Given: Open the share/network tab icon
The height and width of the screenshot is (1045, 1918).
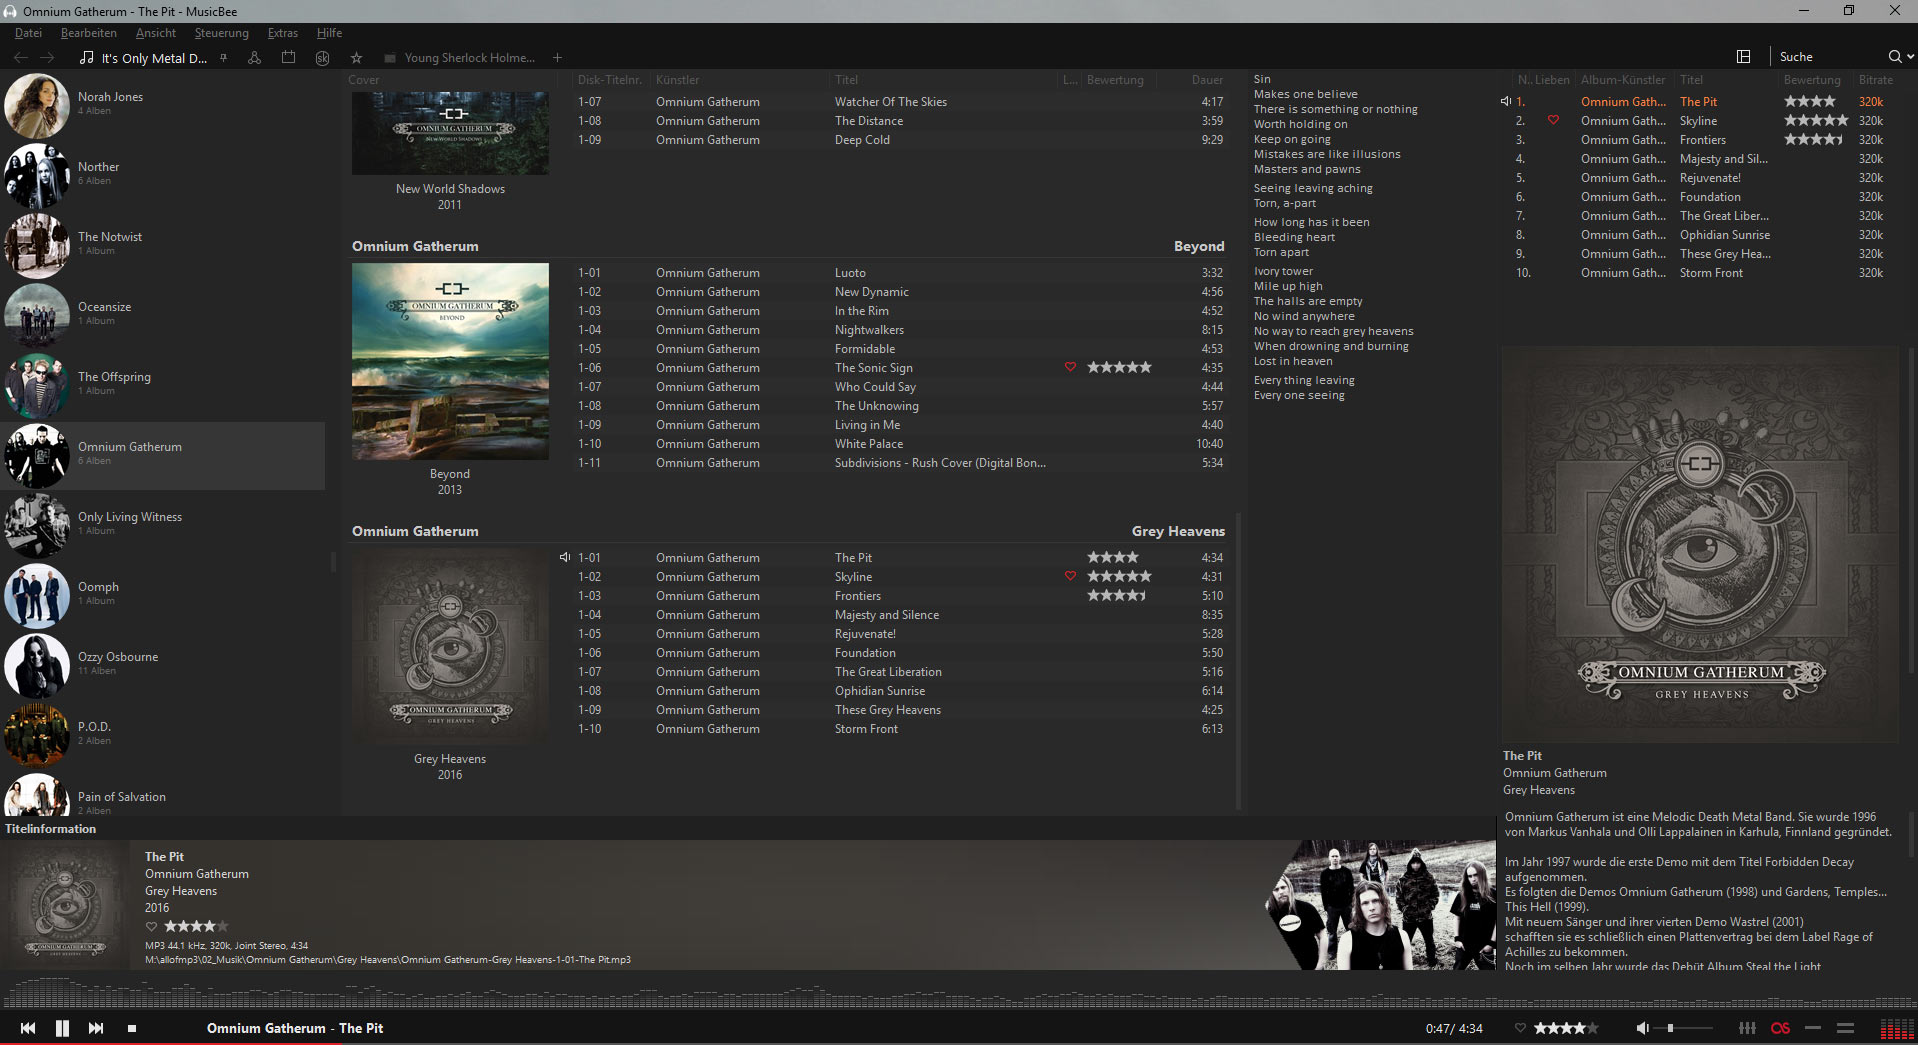Looking at the screenshot, I should click(255, 58).
